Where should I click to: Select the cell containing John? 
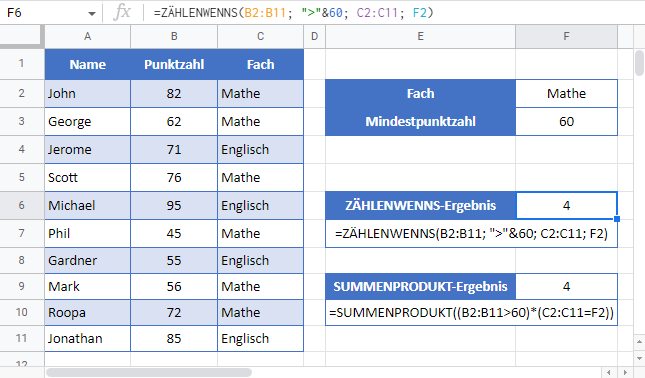tap(88, 93)
